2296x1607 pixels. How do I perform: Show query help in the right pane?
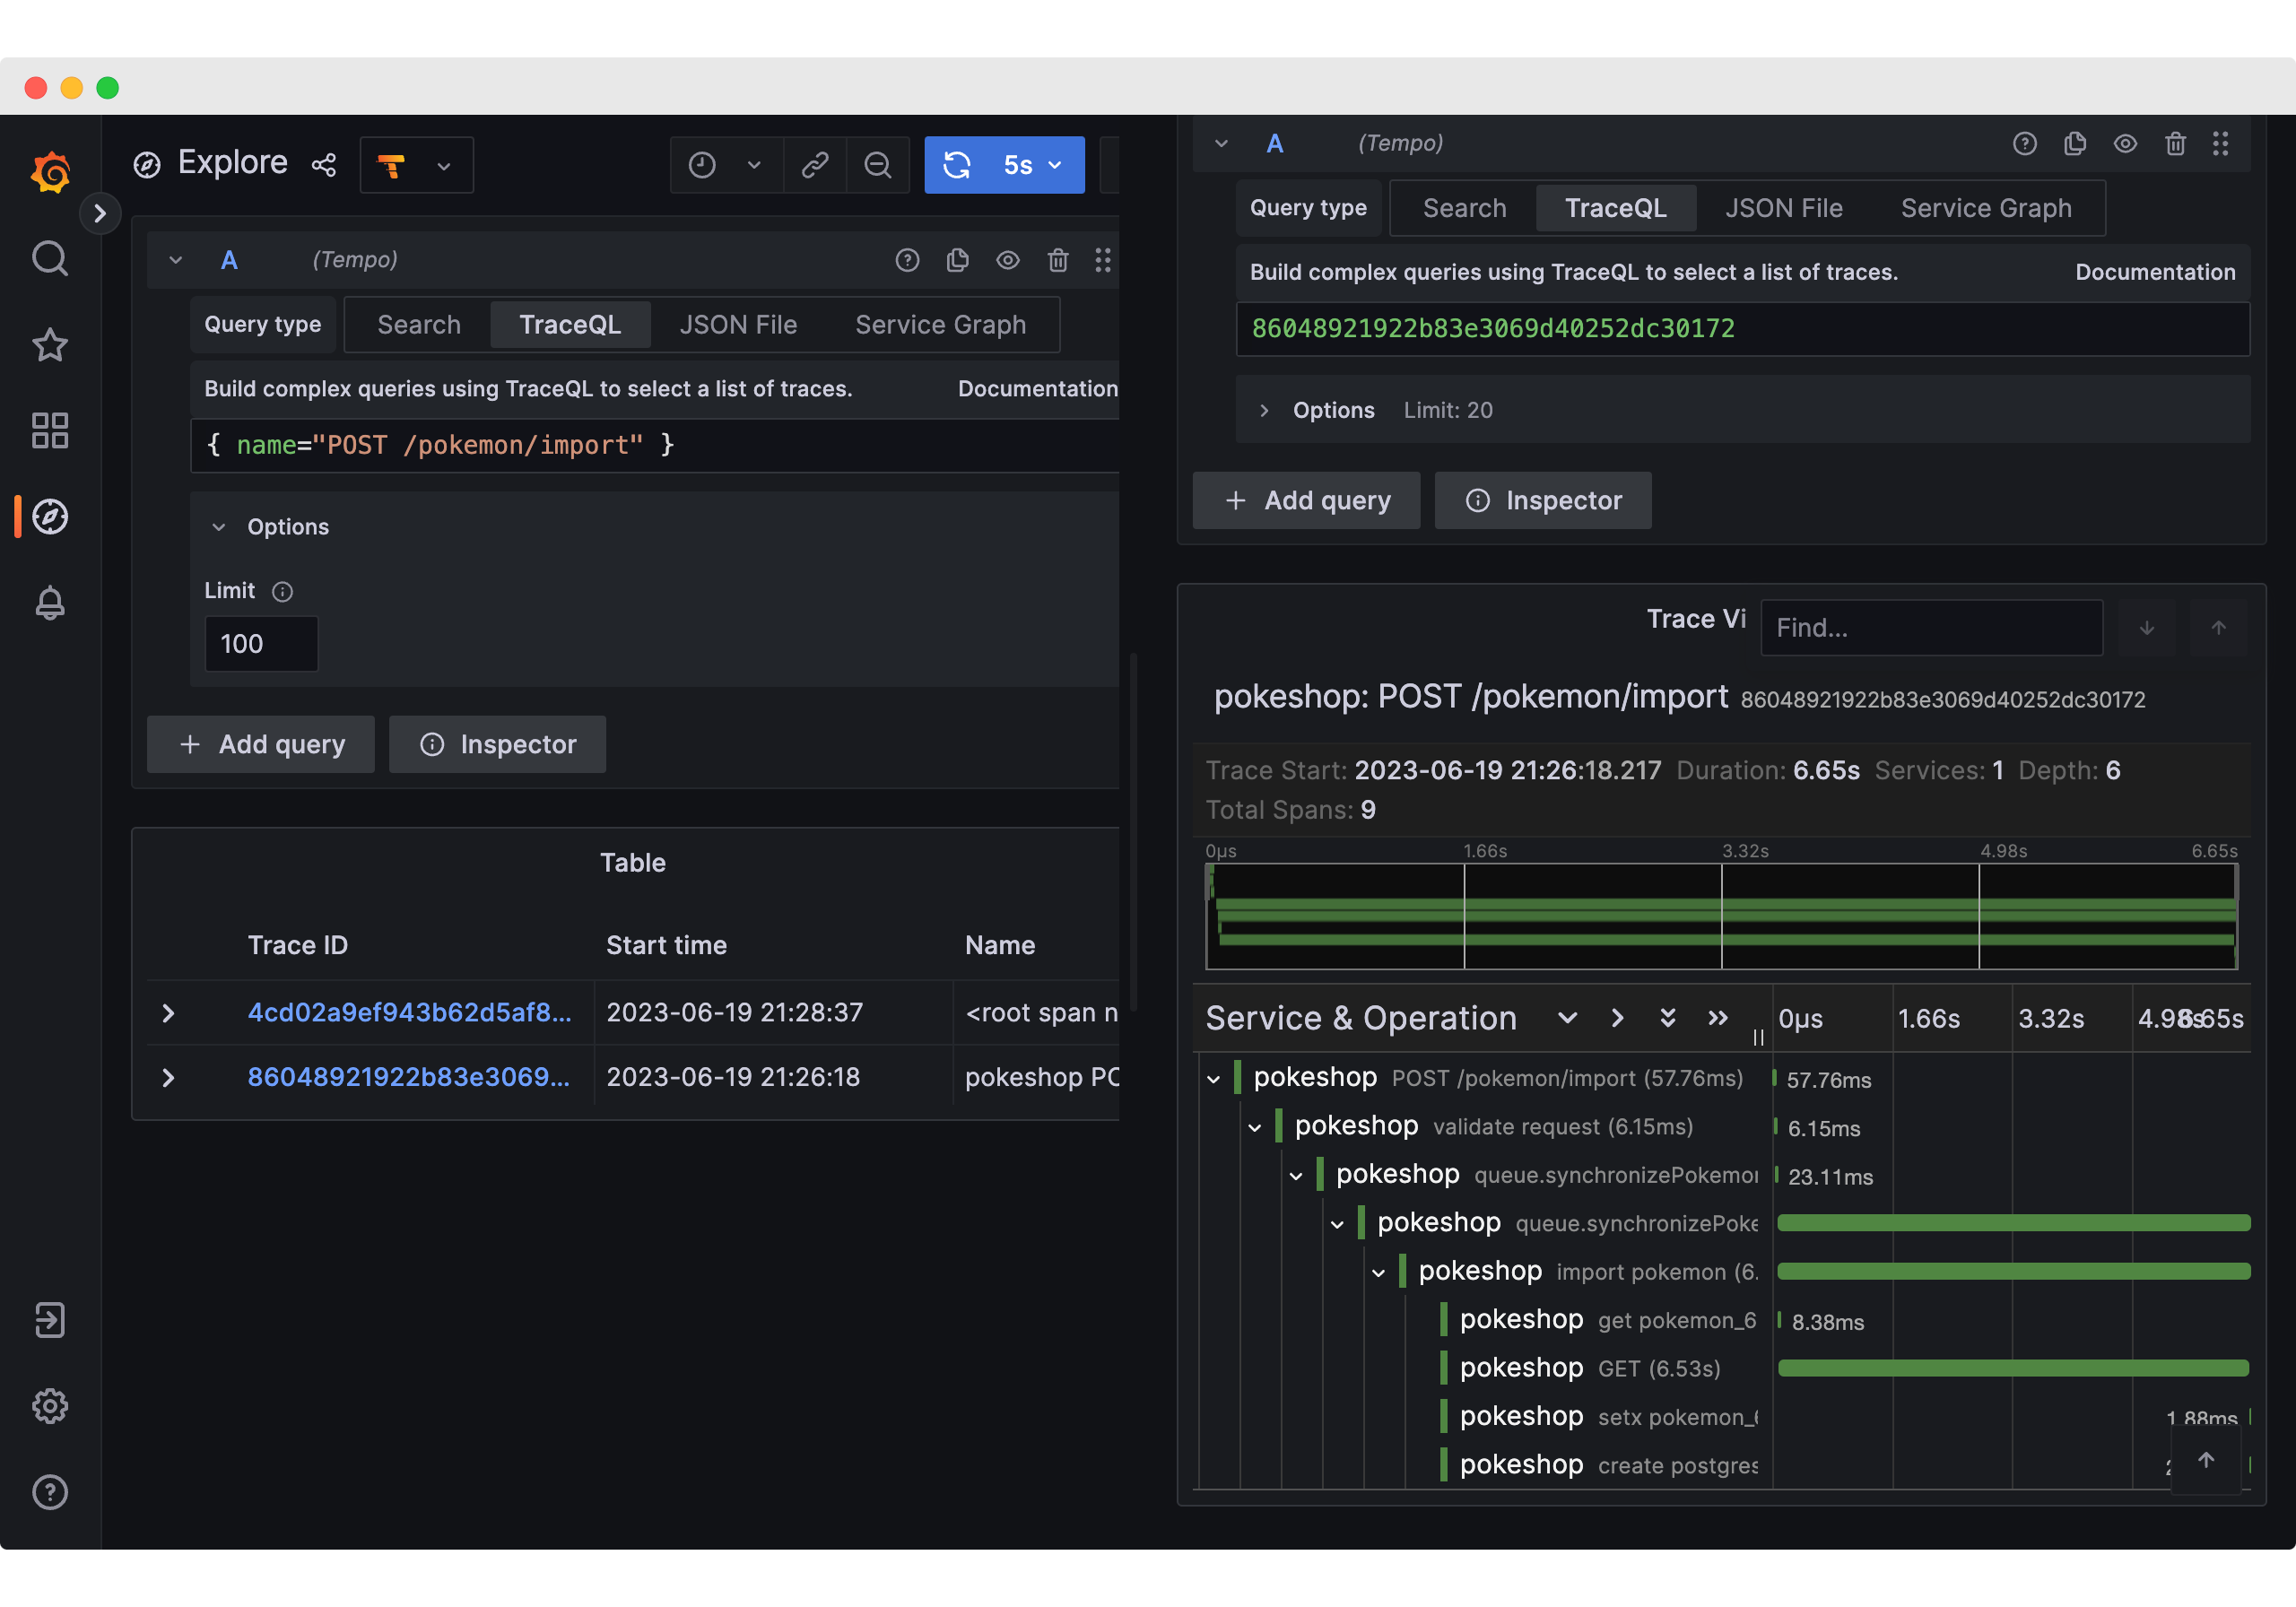(2025, 144)
